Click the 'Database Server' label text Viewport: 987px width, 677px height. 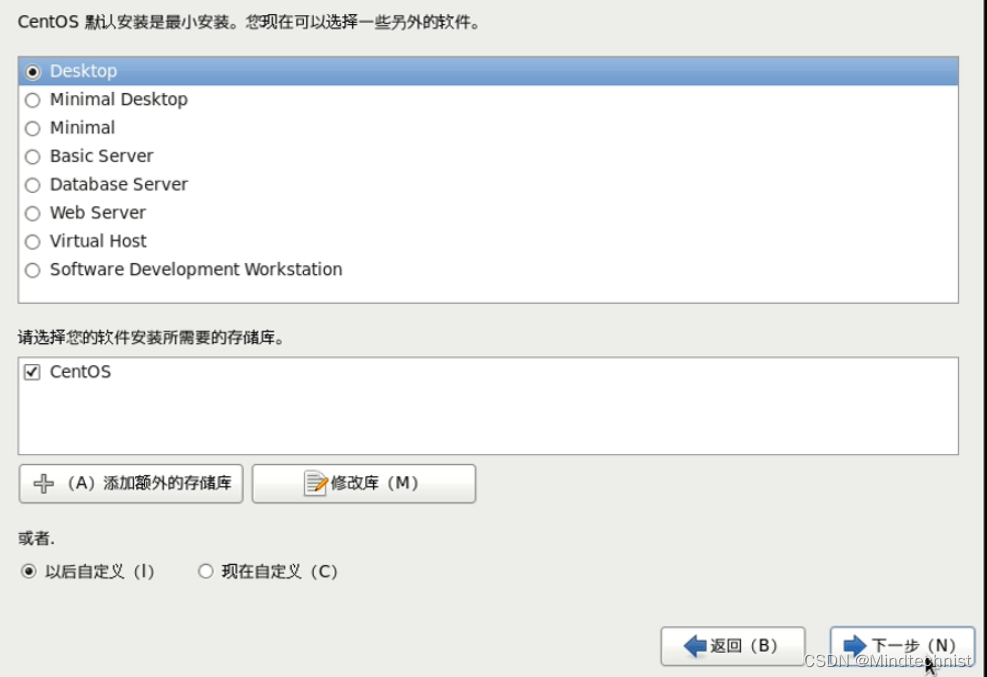tap(119, 184)
